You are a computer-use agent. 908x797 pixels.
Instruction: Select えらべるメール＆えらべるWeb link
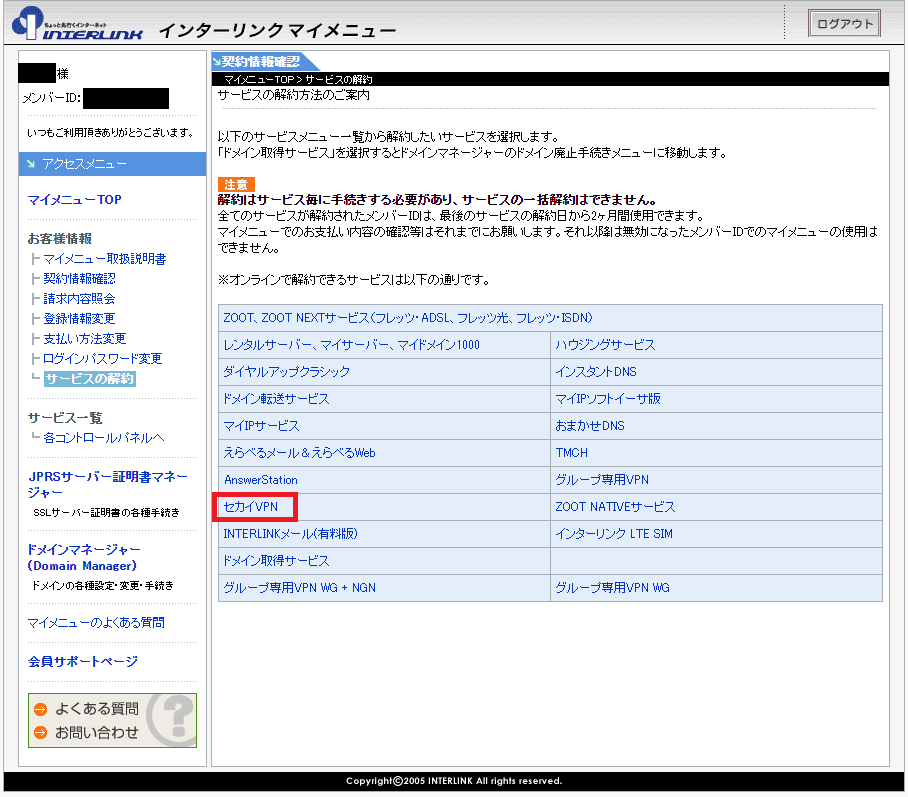(299, 453)
